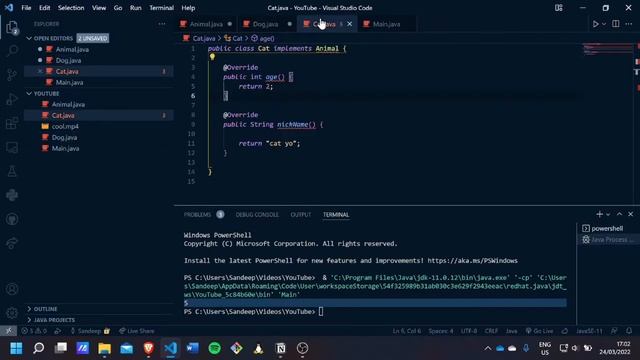Screen dimensions: 640x360
Task: Open File Explorer from taskbar
Action: (x=104, y=348)
